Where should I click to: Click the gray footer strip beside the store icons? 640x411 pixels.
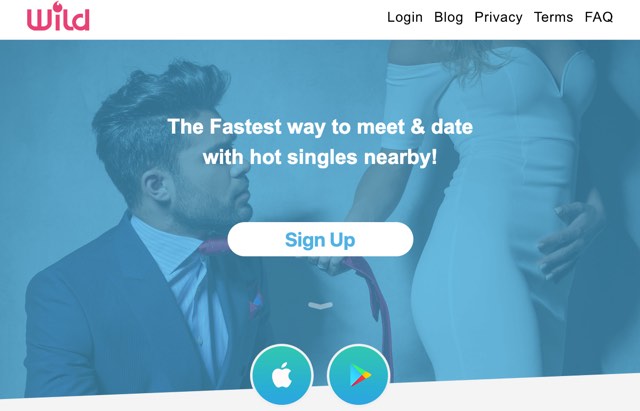tap(514, 394)
